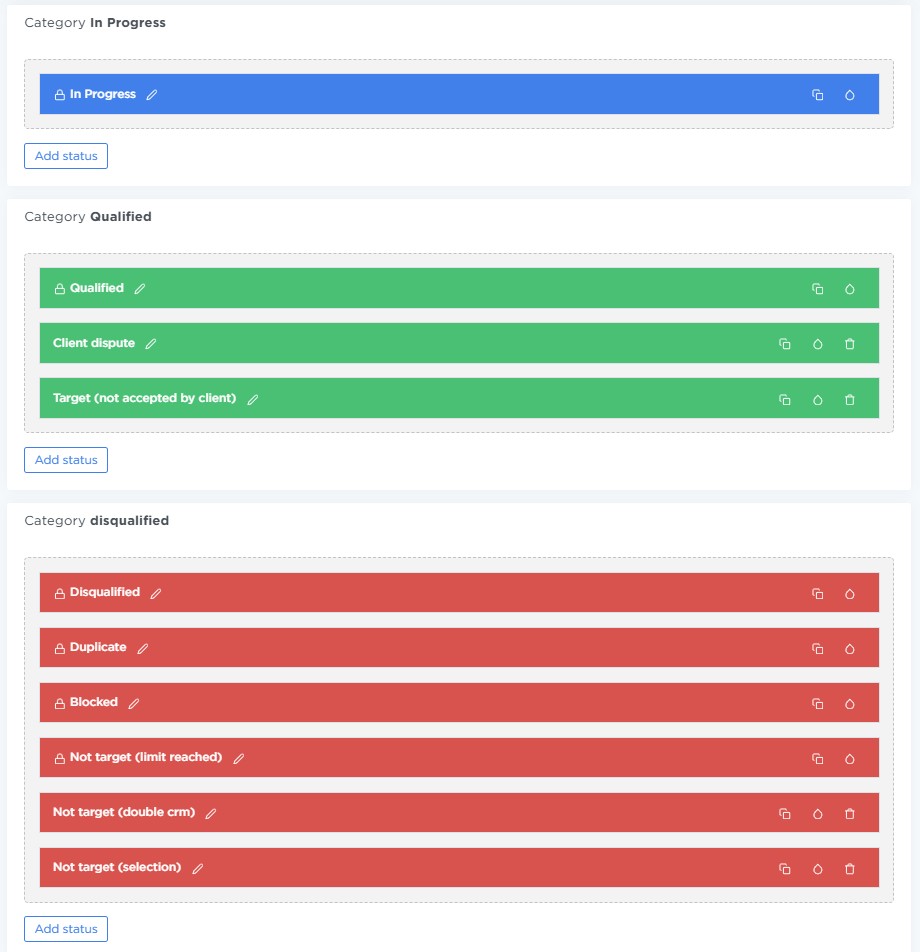This screenshot has height=952, width=920.
Task: Delete Target (not accepted by client) status
Action: 850,399
